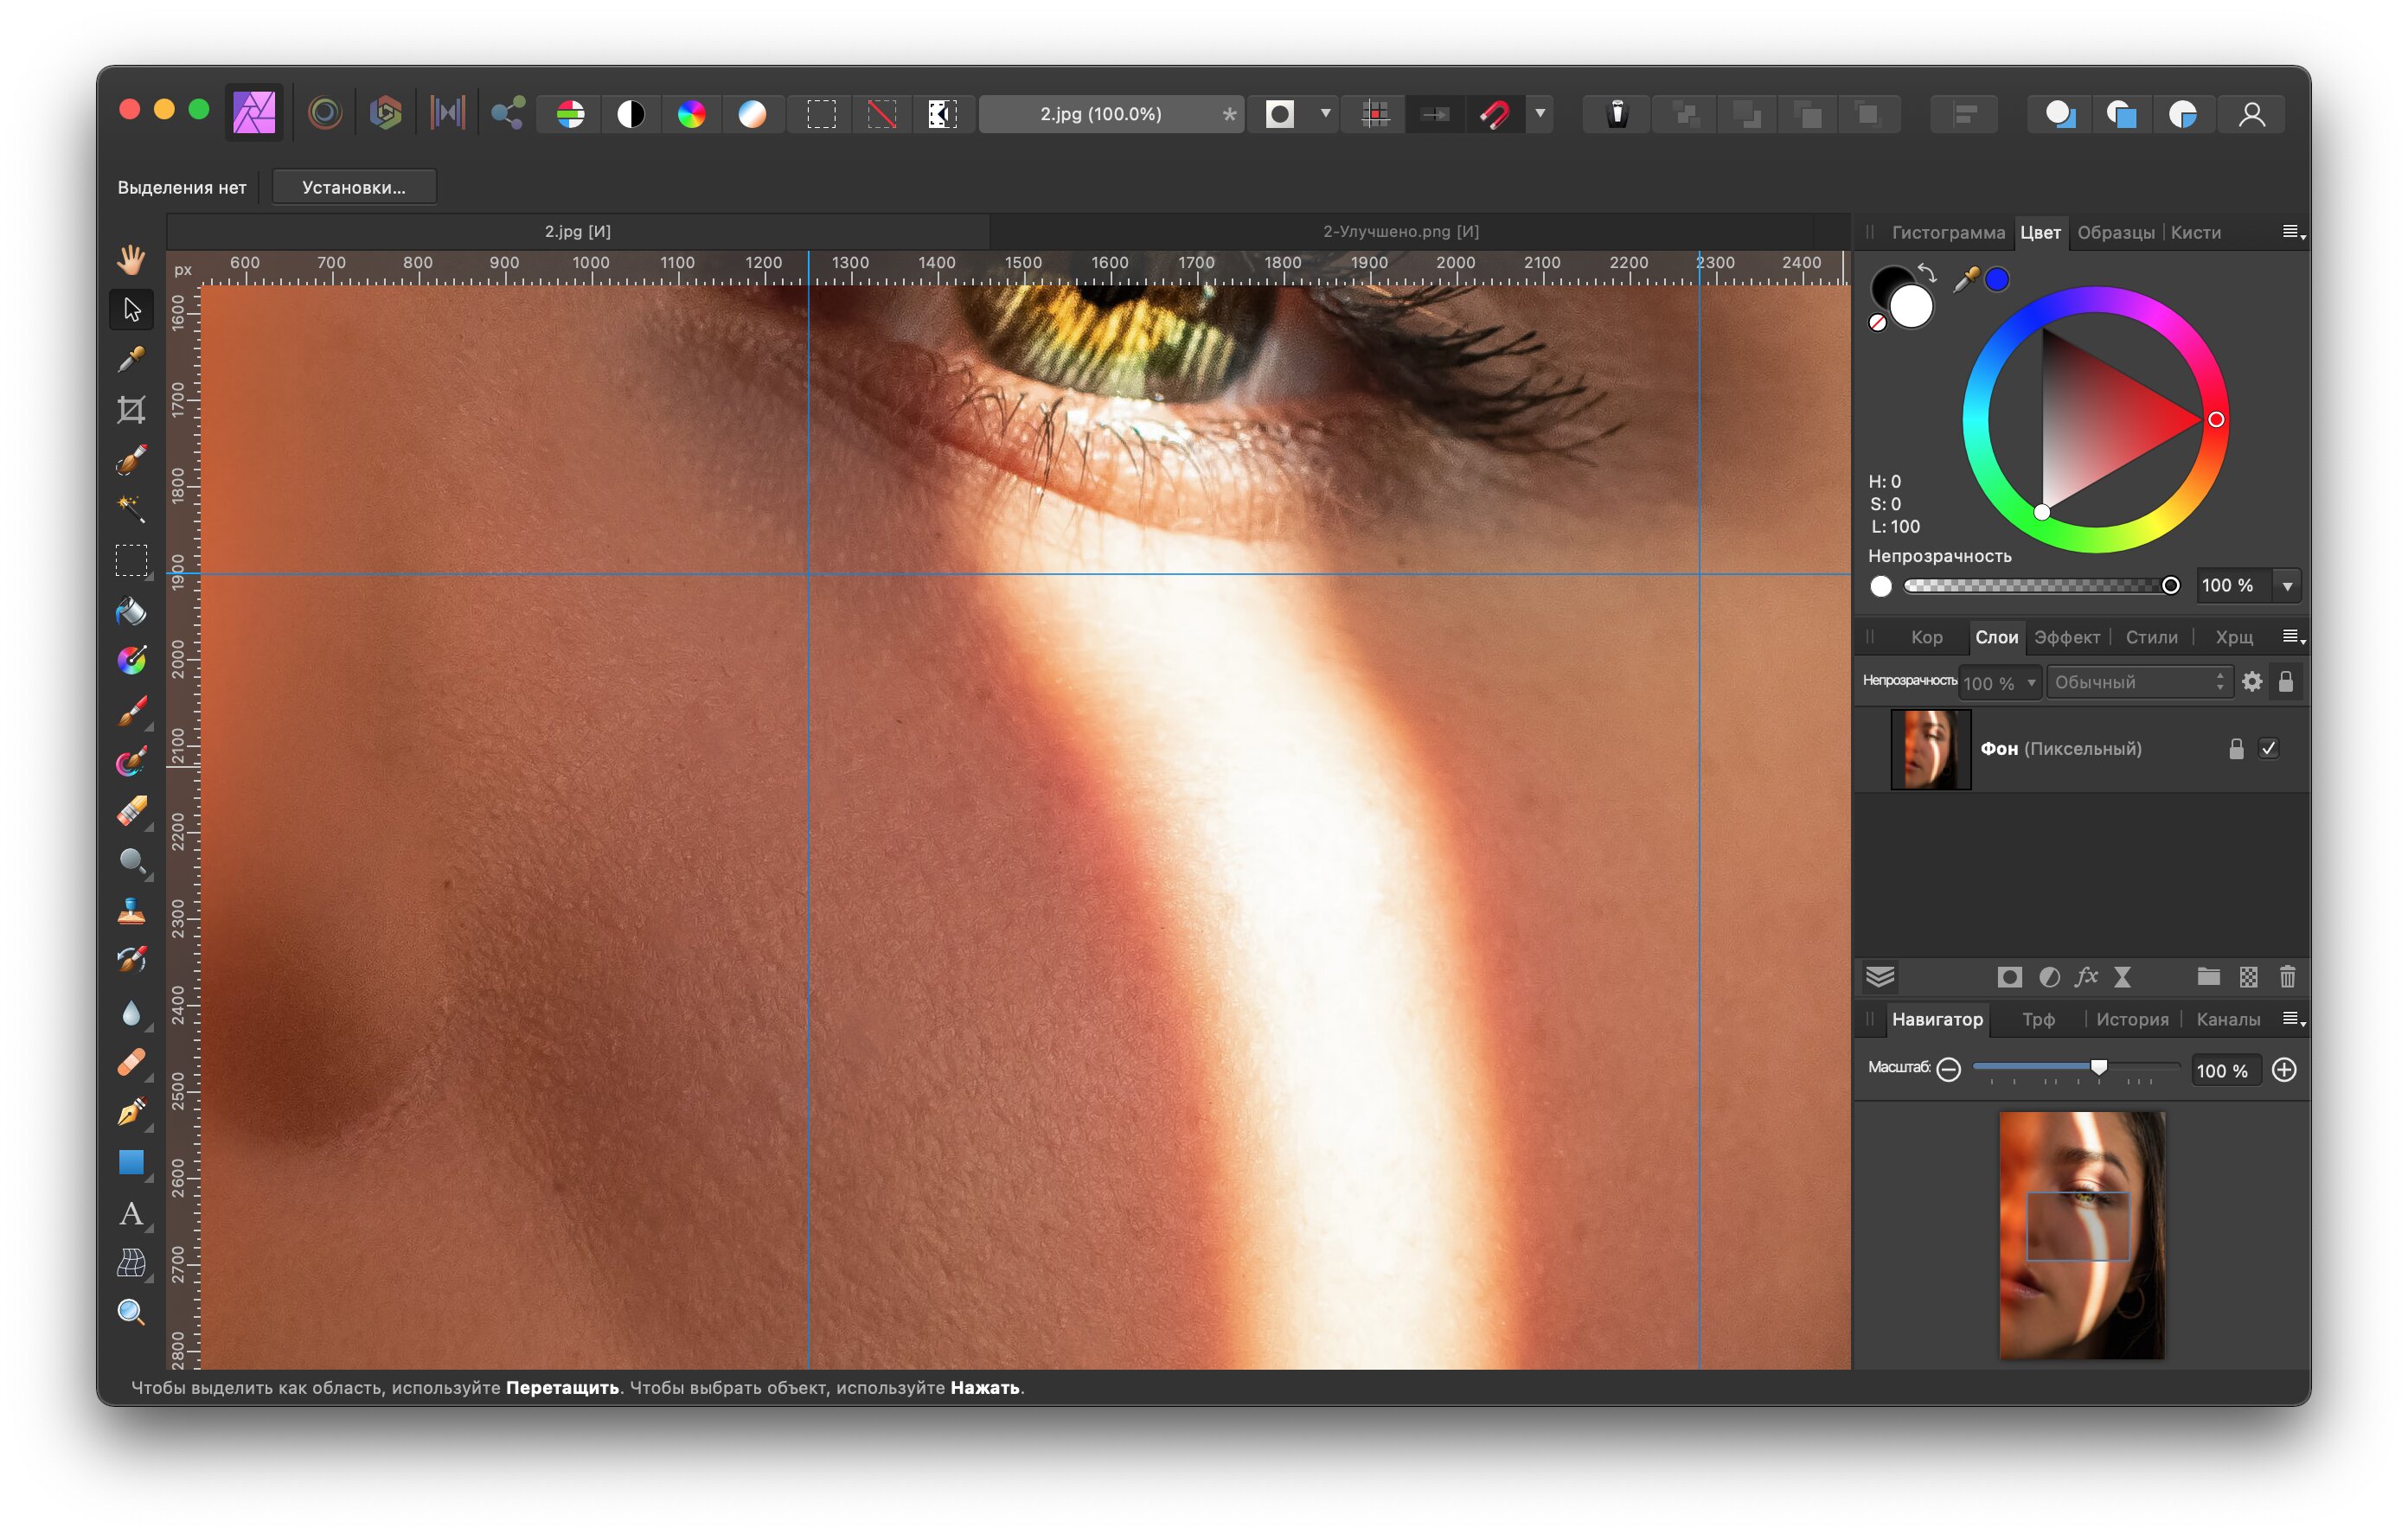Open Export Persona share icon

(x=508, y=113)
